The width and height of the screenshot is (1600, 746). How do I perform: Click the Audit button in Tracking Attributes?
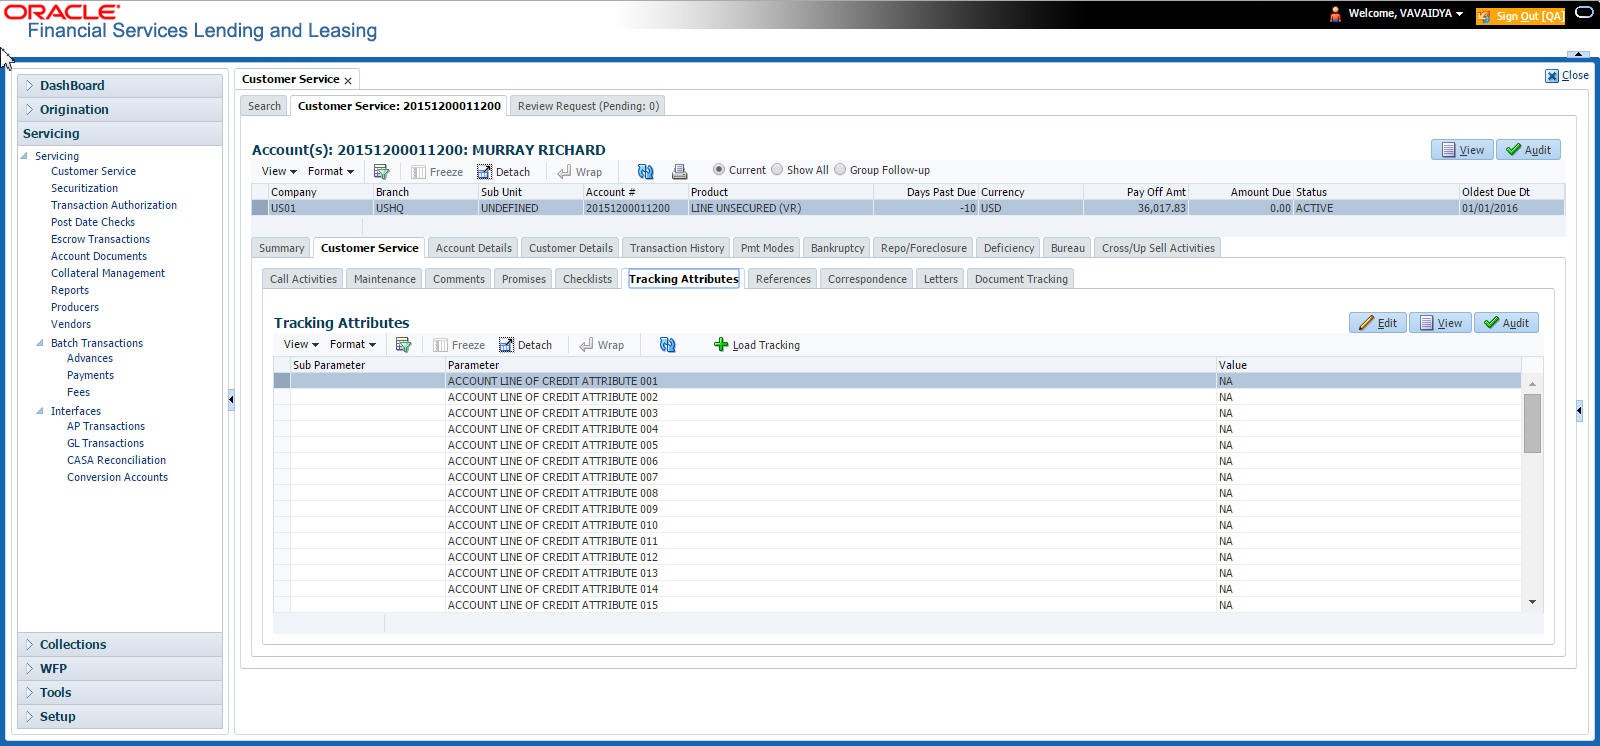[x=1506, y=323]
